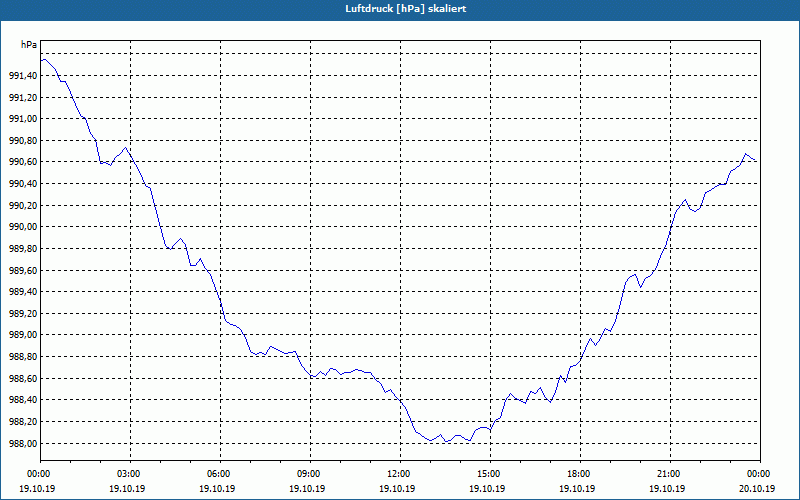Pick the 09:00 time axis label
800x500 pixels.
click(x=310, y=474)
